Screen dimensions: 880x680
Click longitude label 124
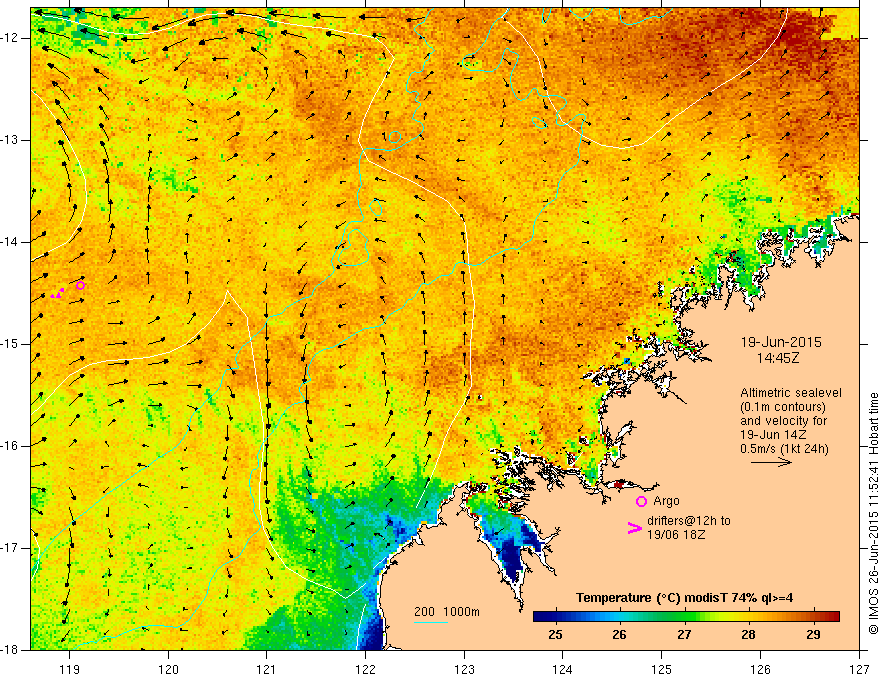click(563, 669)
